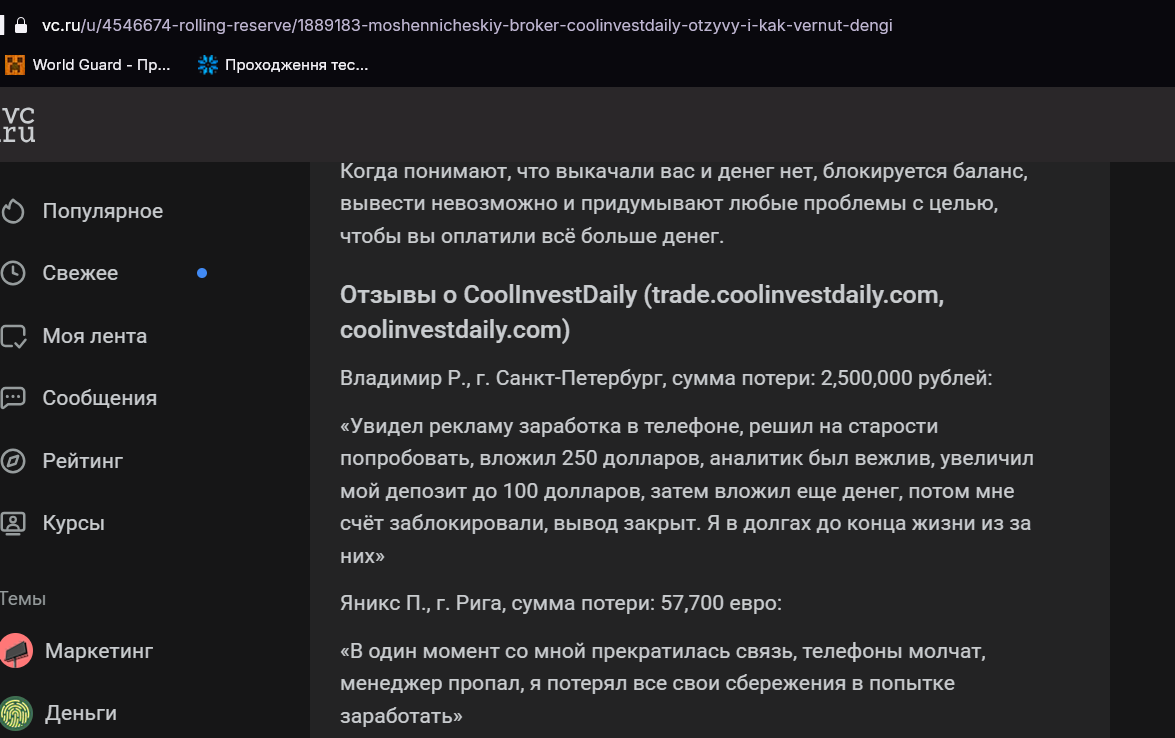Click the compass icon beside Рейтинг

coord(13,461)
